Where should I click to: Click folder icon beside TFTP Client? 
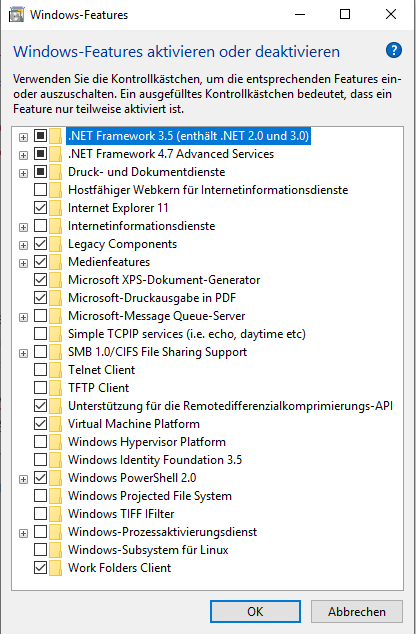tap(56, 388)
